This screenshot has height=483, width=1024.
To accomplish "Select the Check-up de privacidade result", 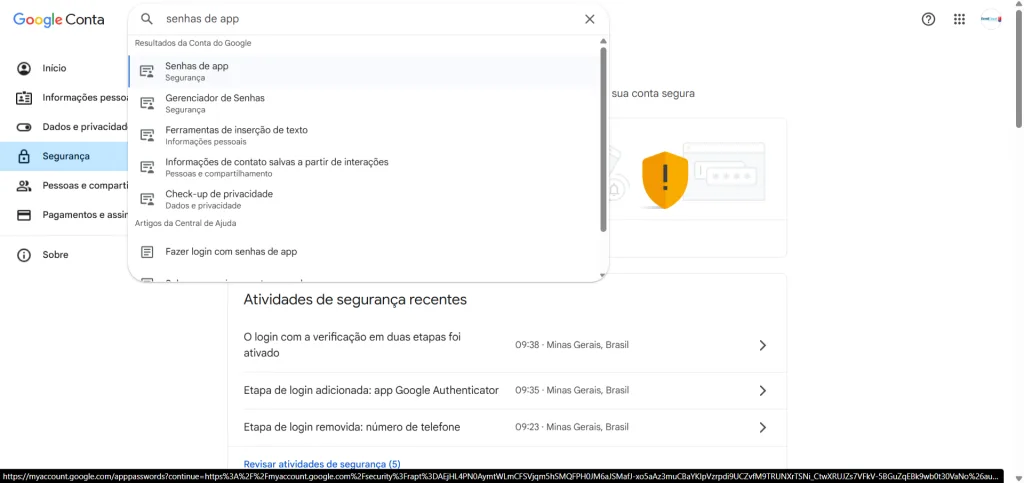I will pos(364,199).
